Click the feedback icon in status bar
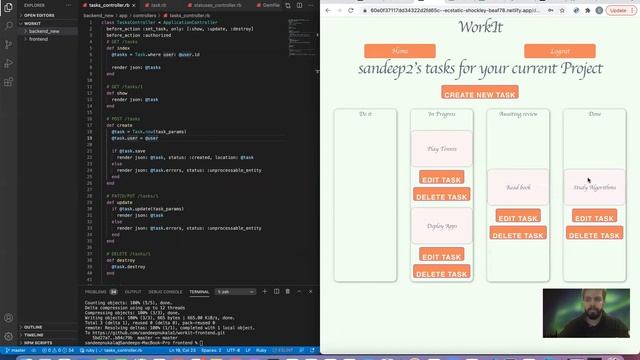 (x=302, y=350)
